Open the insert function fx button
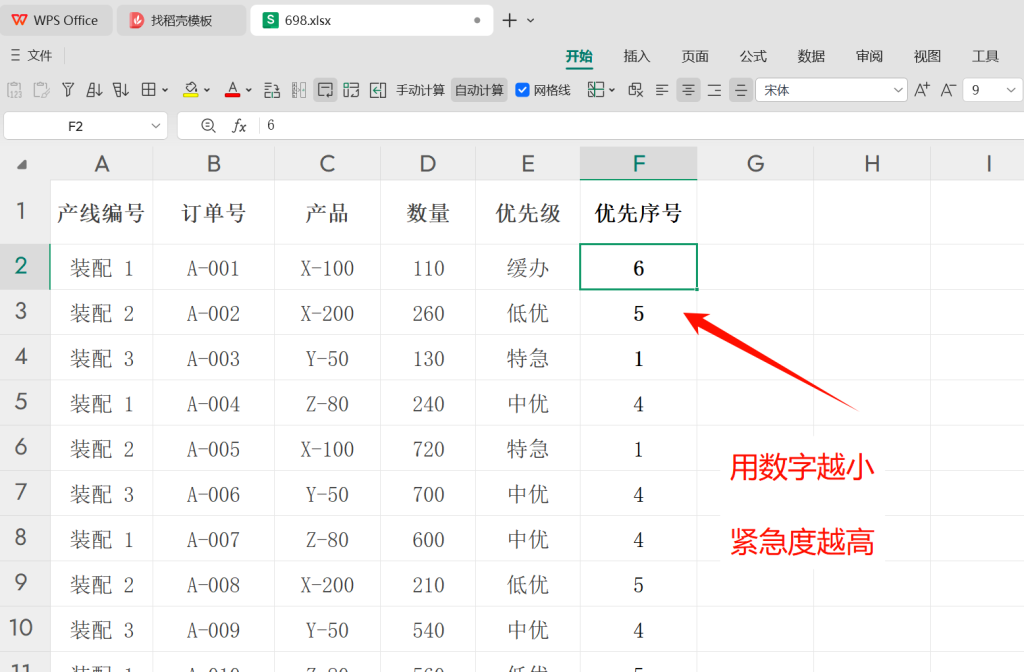Viewport: 1024px width, 672px height. click(x=239, y=125)
